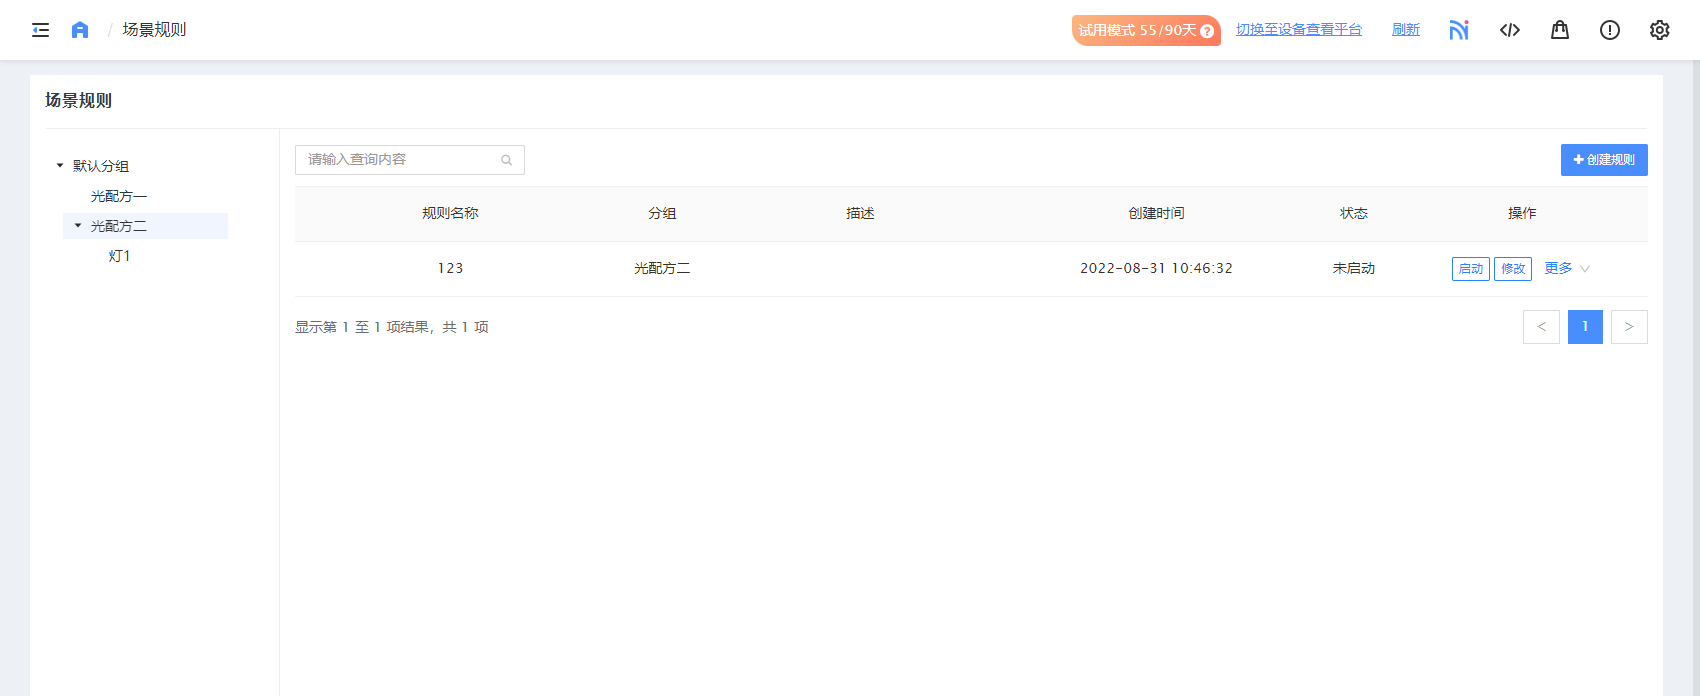
Task: Open 切换至设备查看平台 link
Action: (1298, 30)
